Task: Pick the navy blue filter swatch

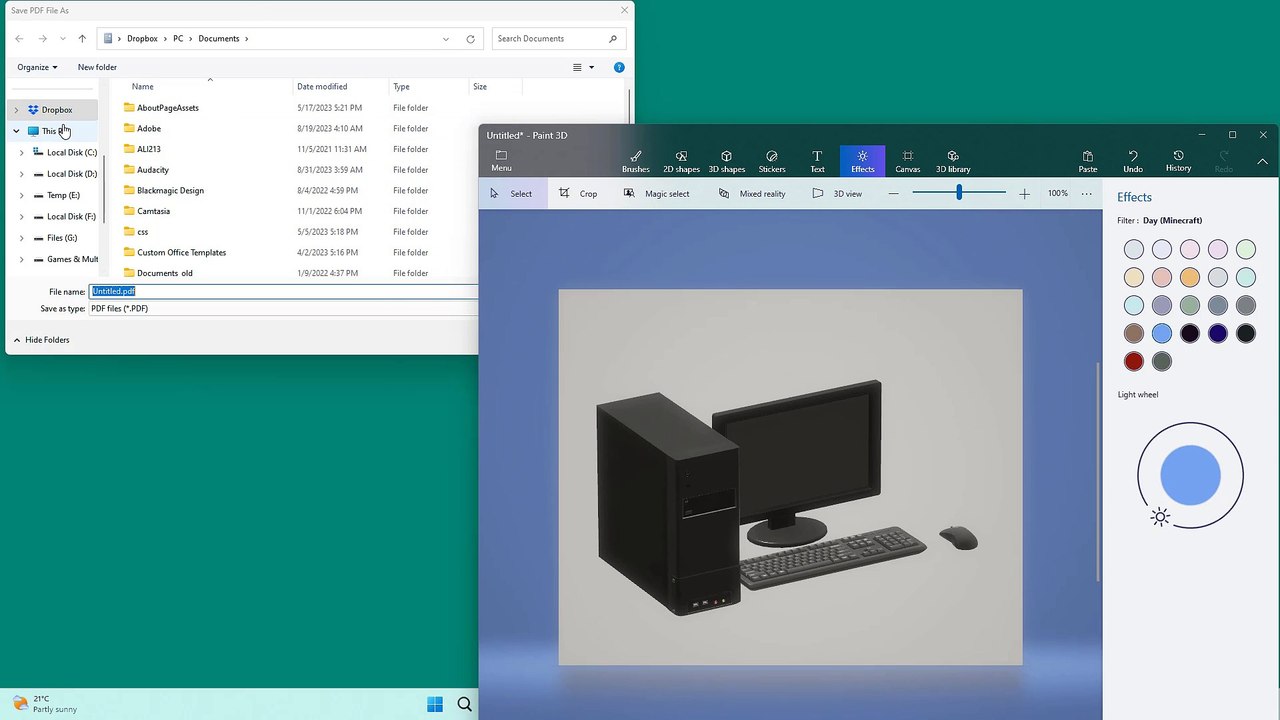Action: (1217, 333)
